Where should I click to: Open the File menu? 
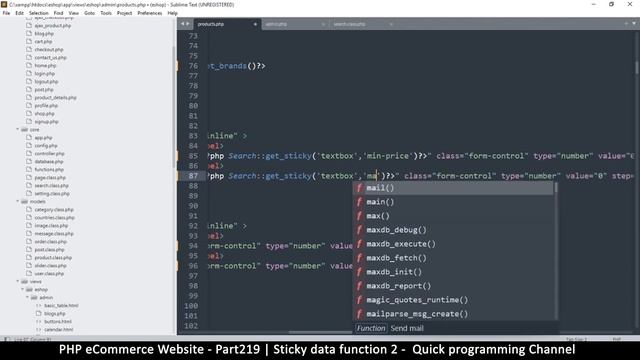point(6,13)
